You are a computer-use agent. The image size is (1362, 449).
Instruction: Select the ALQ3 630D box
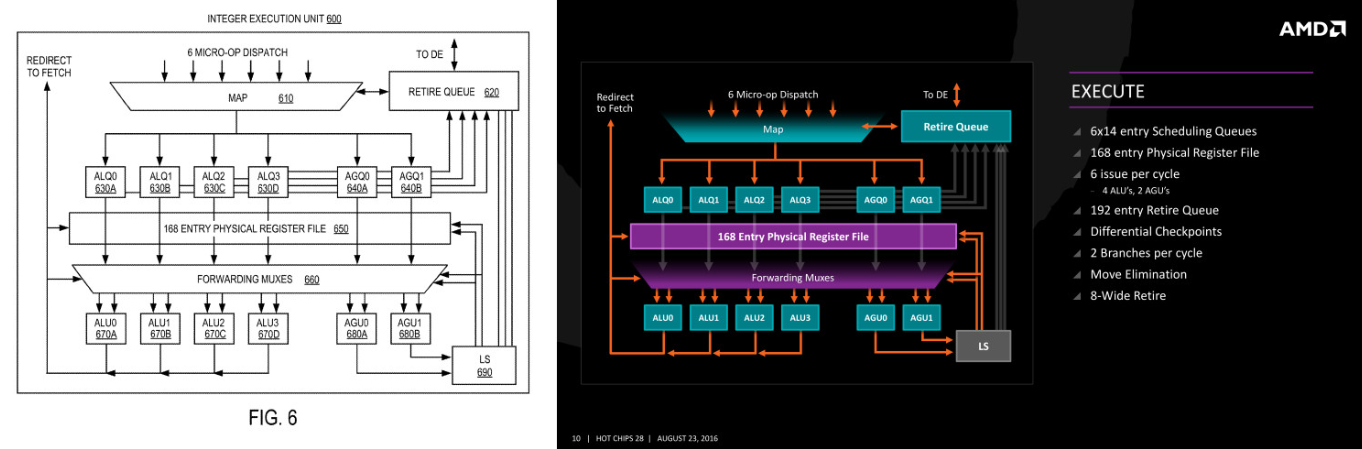point(268,181)
